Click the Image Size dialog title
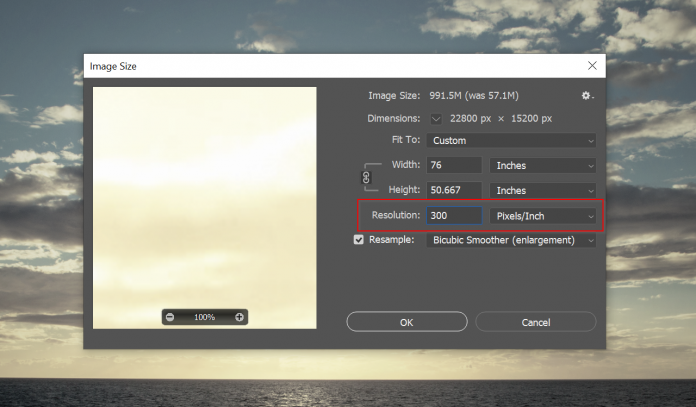The height and width of the screenshot is (407, 696). [x=113, y=66]
